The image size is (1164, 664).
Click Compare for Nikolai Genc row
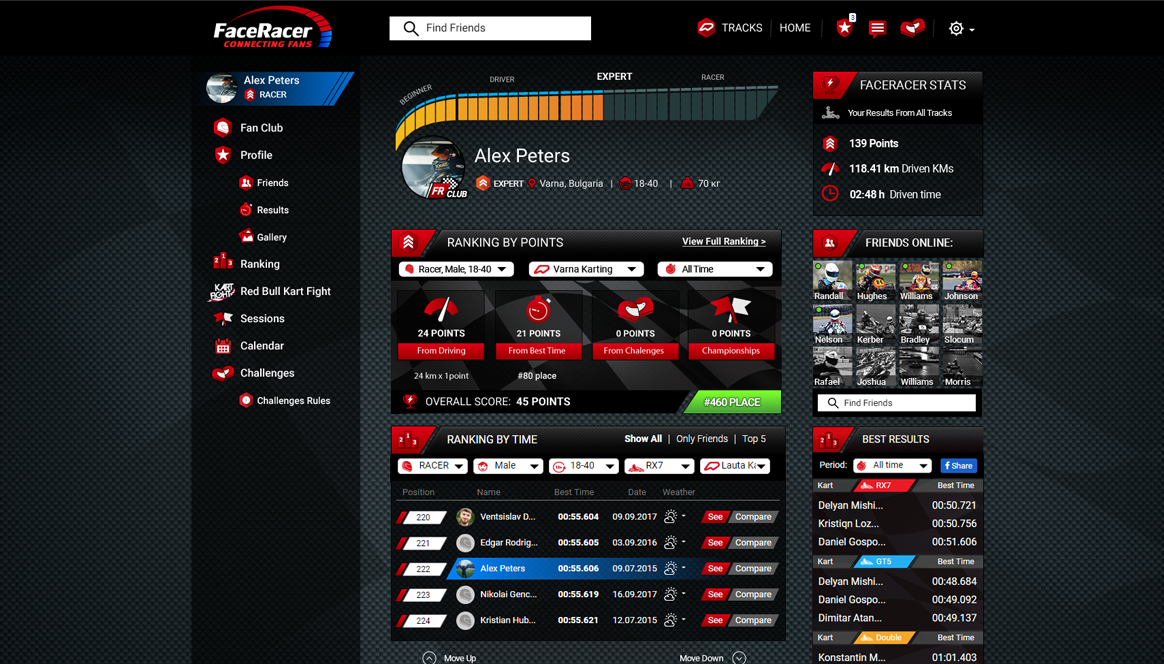[753, 594]
